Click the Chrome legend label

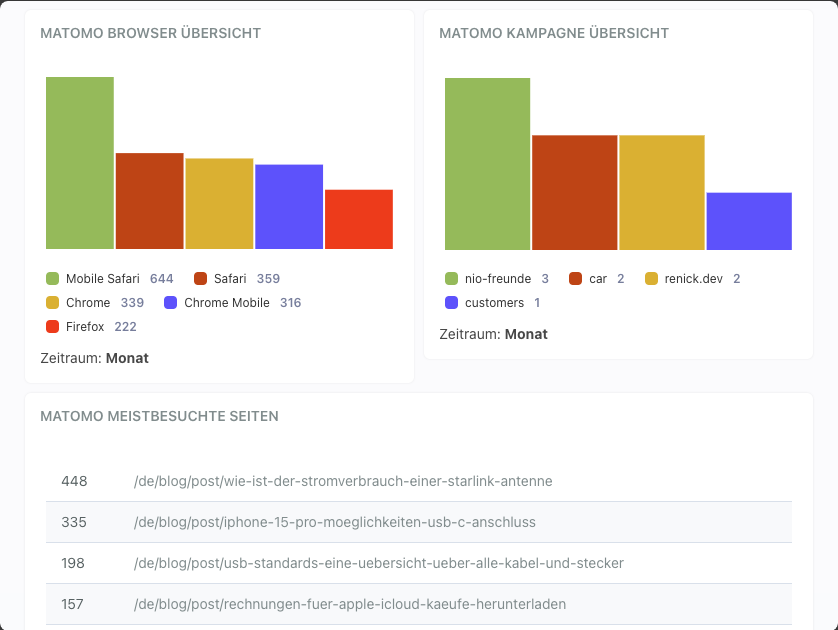click(x=88, y=302)
